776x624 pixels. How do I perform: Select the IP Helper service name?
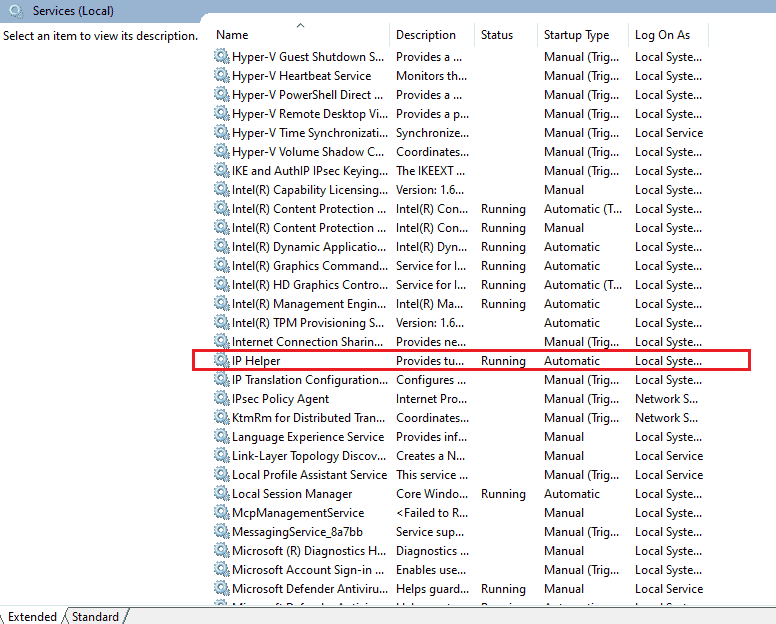[256, 361]
